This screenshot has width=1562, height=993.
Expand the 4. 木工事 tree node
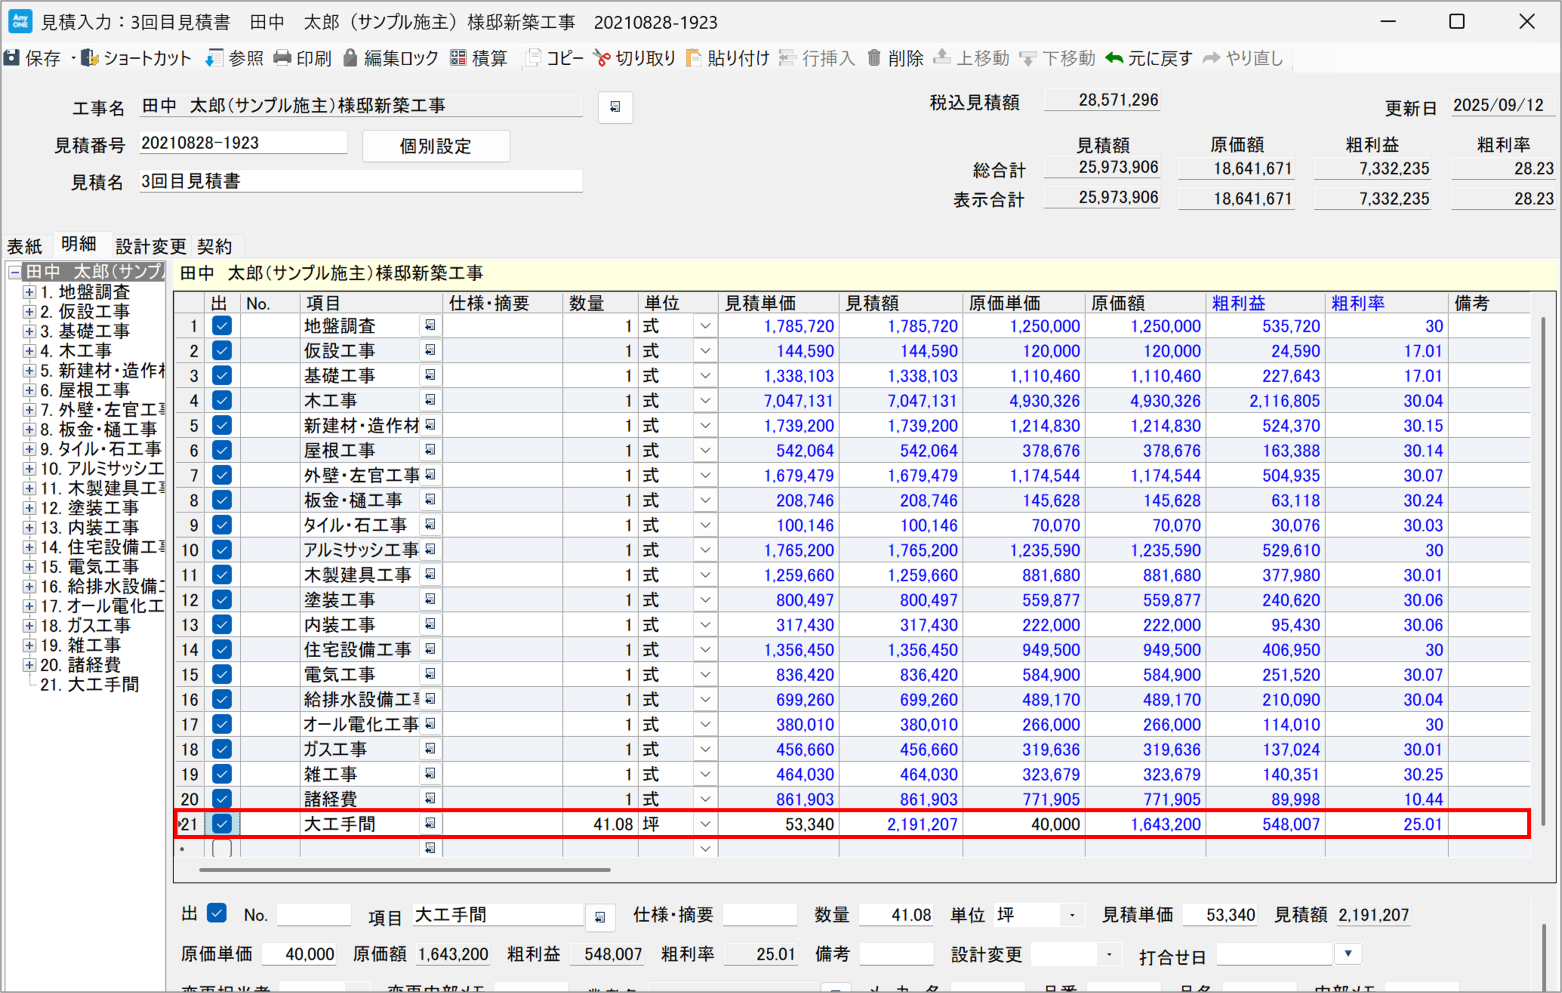tap(29, 351)
